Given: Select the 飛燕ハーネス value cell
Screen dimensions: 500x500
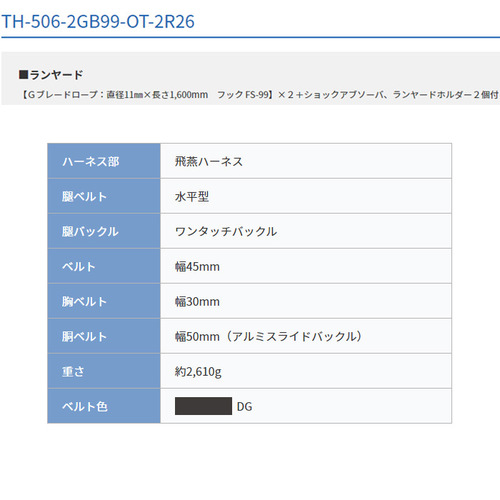Looking at the screenshot, I should pos(306,161).
